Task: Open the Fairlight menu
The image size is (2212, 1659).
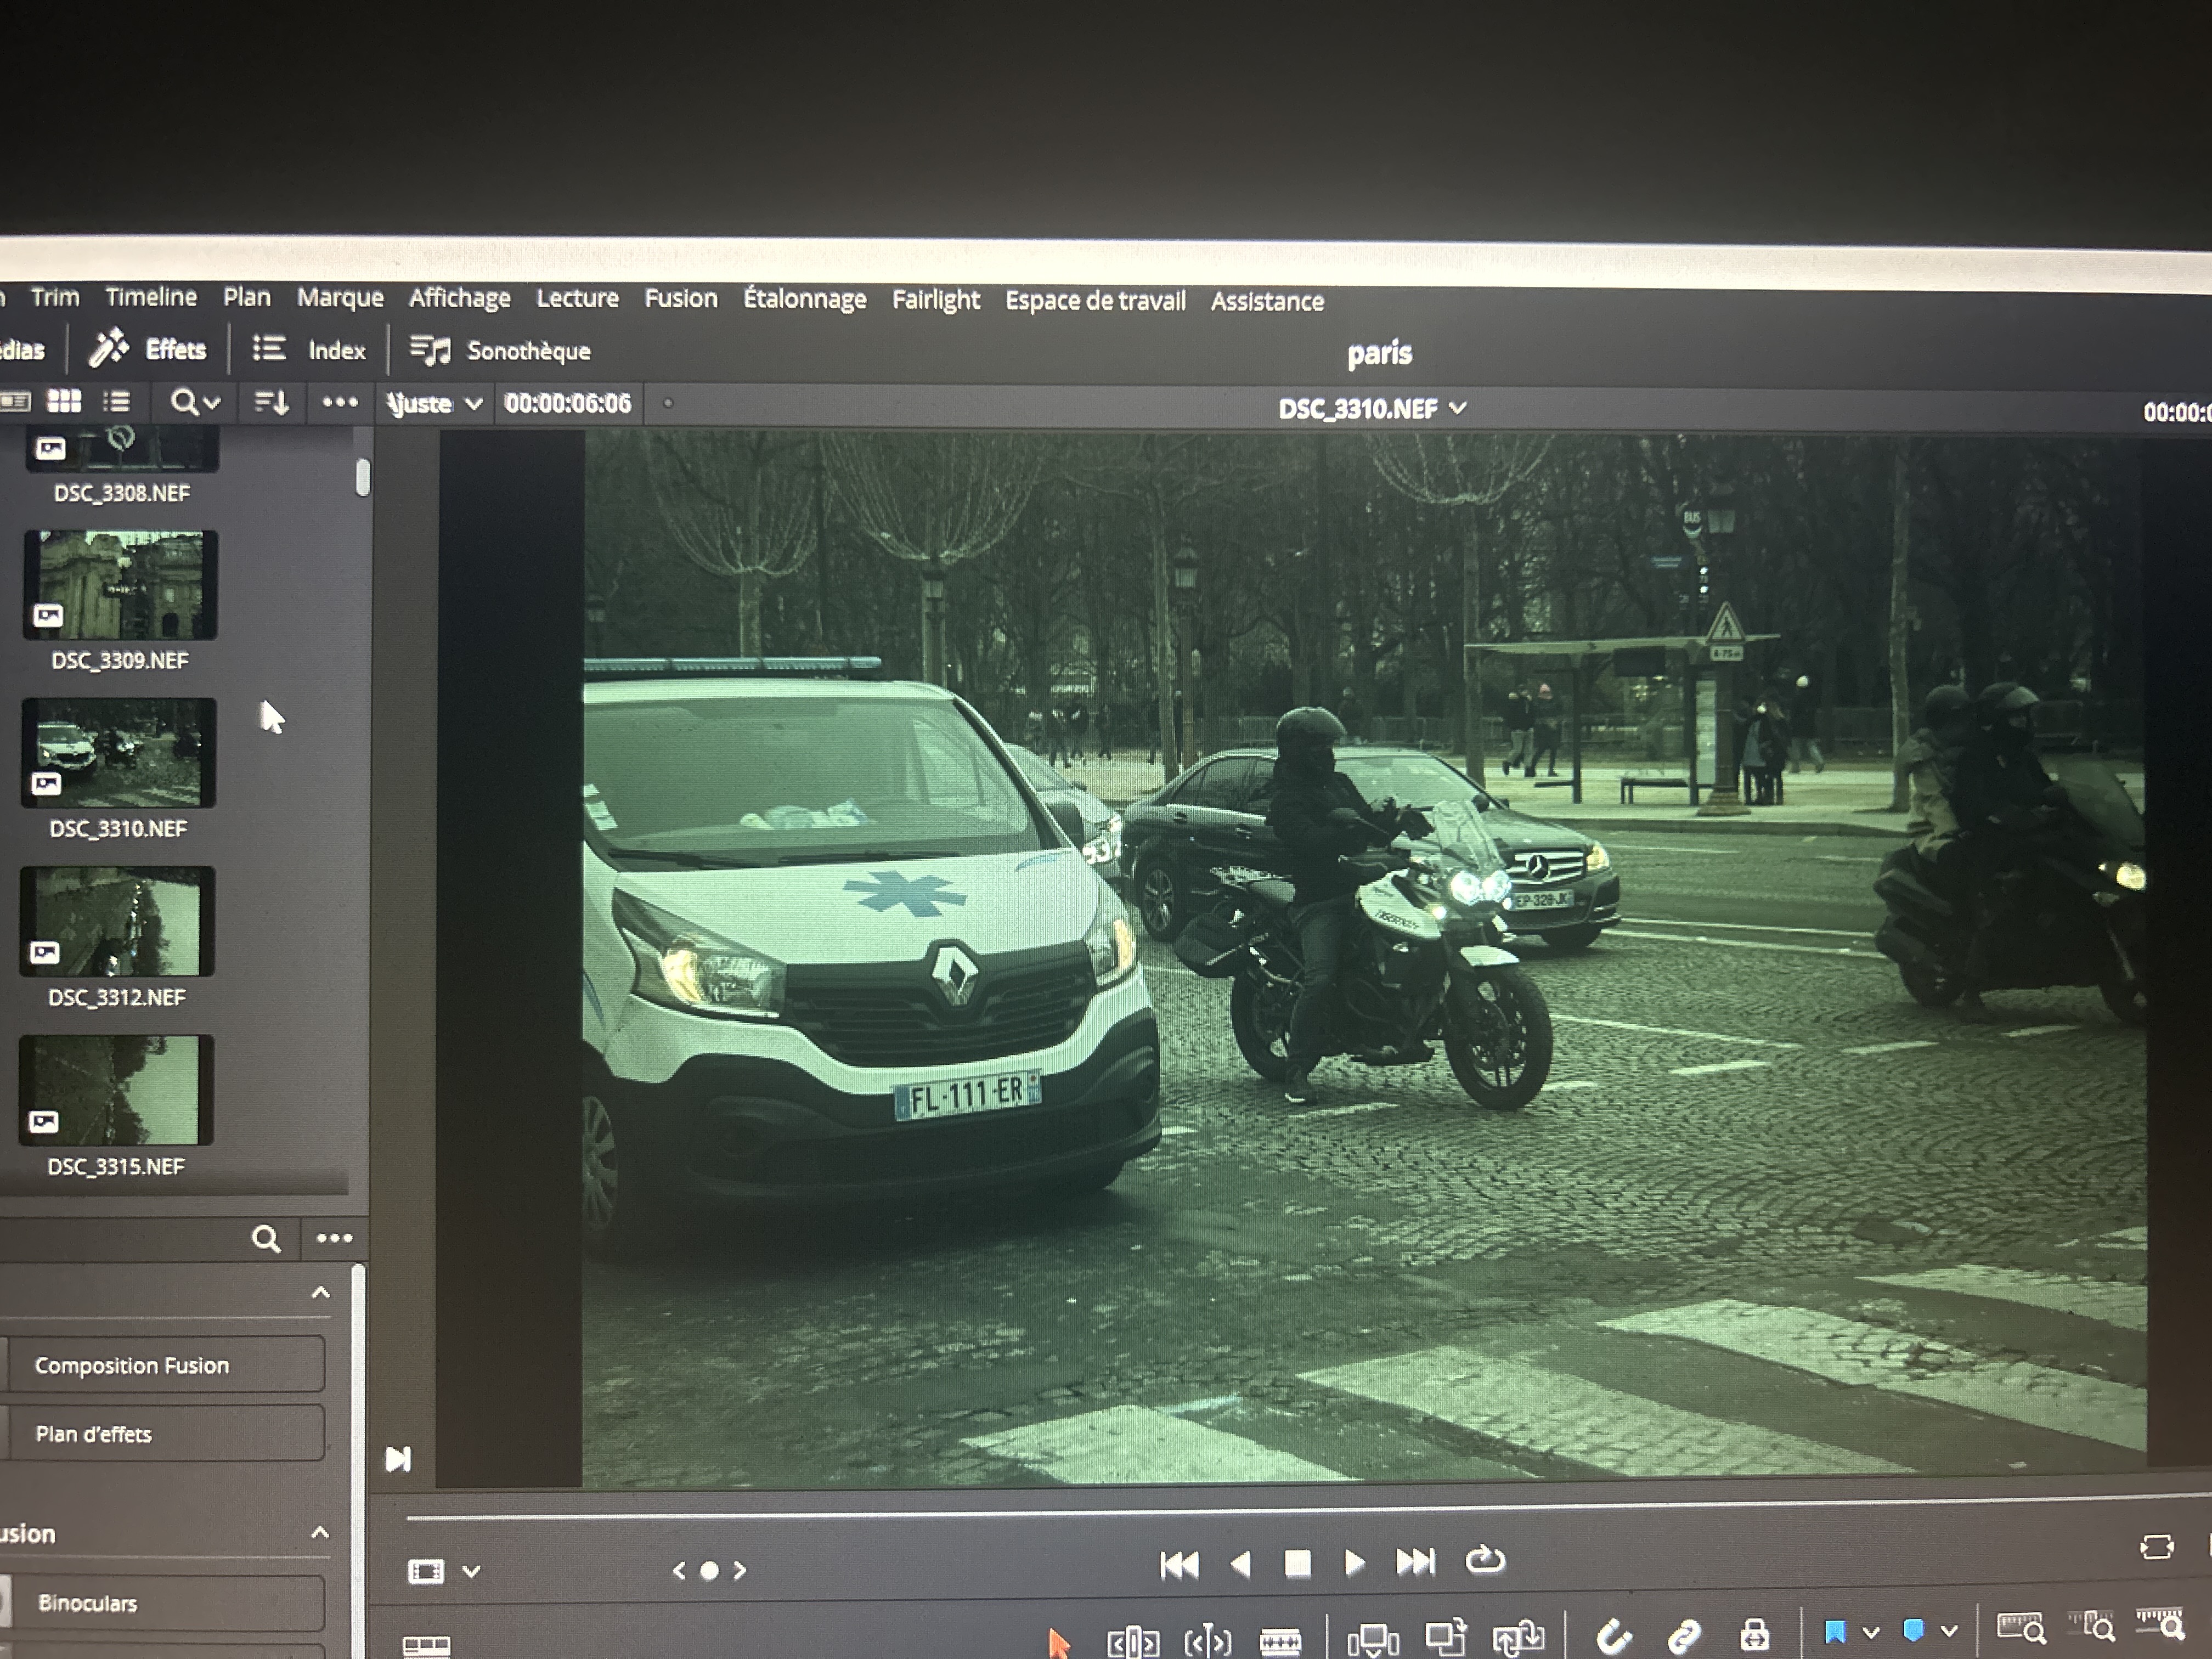Action: (x=935, y=300)
